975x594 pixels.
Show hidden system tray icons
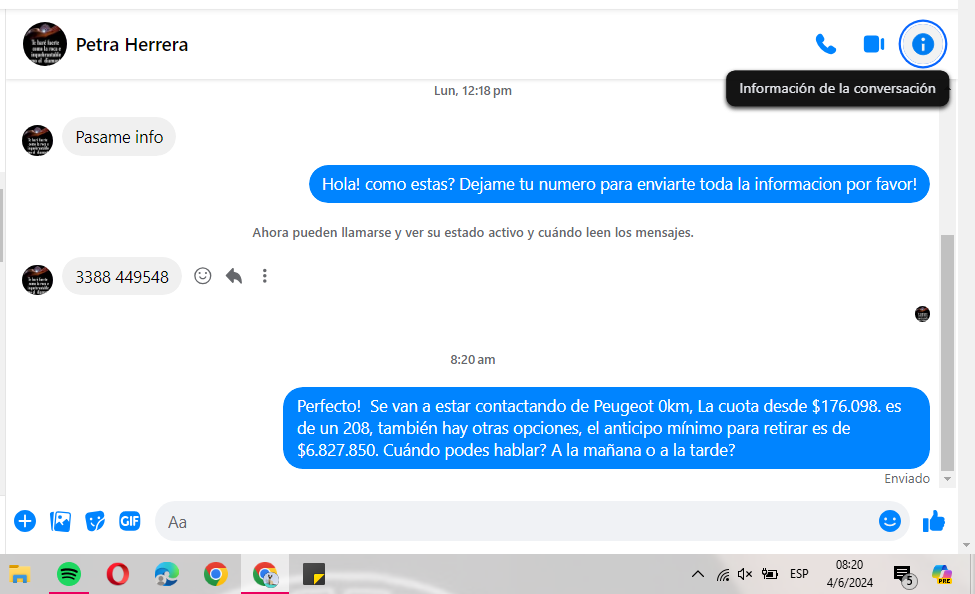click(x=697, y=574)
